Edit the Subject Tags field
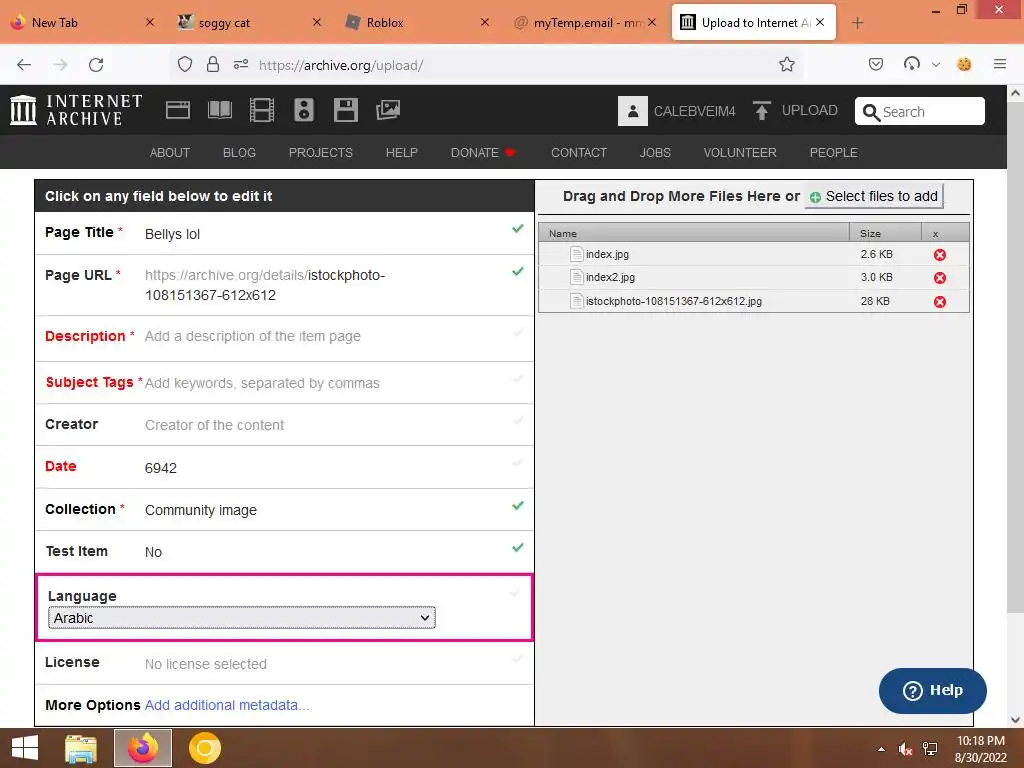 pyautogui.click(x=285, y=383)
